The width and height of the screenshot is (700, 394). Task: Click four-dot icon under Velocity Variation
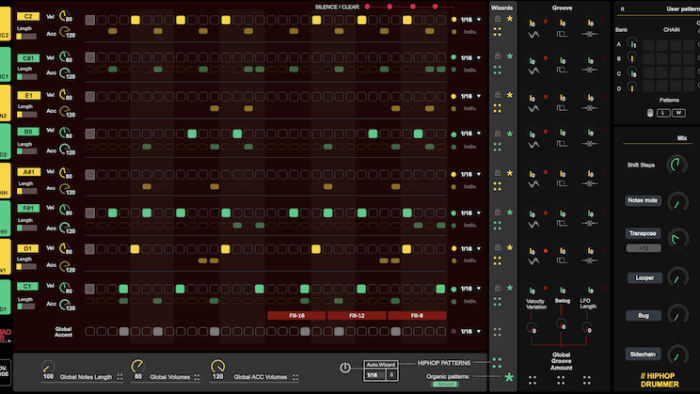[533, 380]
